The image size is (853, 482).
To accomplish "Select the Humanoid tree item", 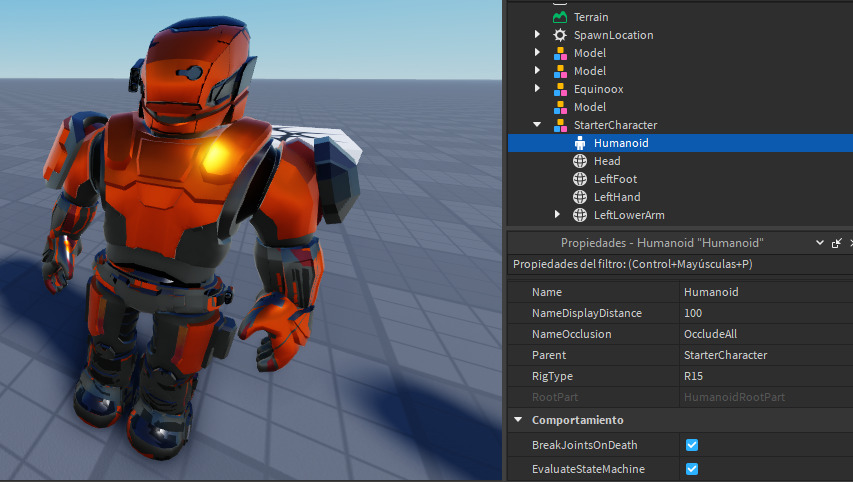I will 680,143.
